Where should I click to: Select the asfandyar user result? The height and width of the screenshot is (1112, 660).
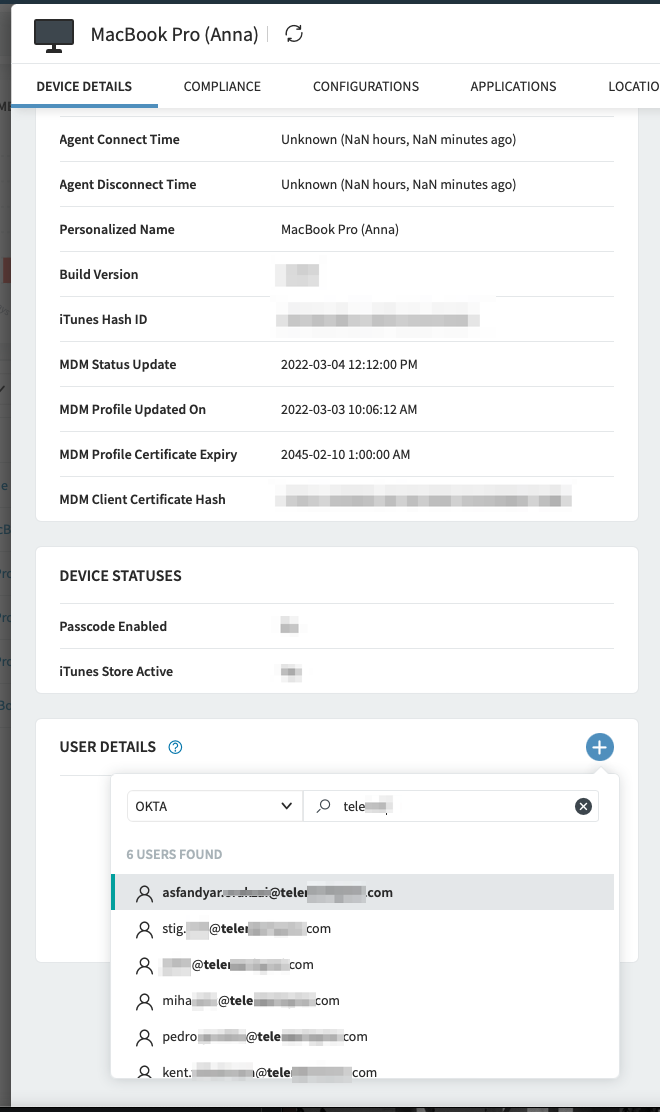click(x=277, y=893)
